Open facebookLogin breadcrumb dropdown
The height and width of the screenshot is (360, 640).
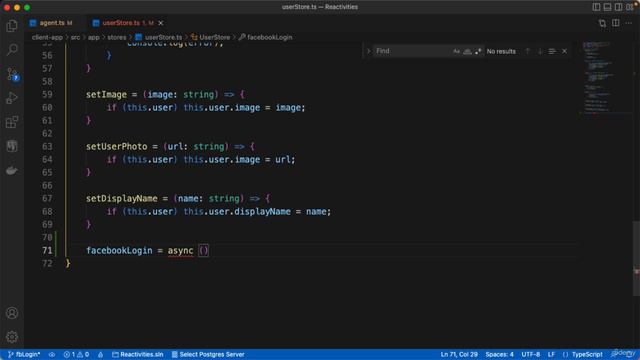[x=266, y=37]
